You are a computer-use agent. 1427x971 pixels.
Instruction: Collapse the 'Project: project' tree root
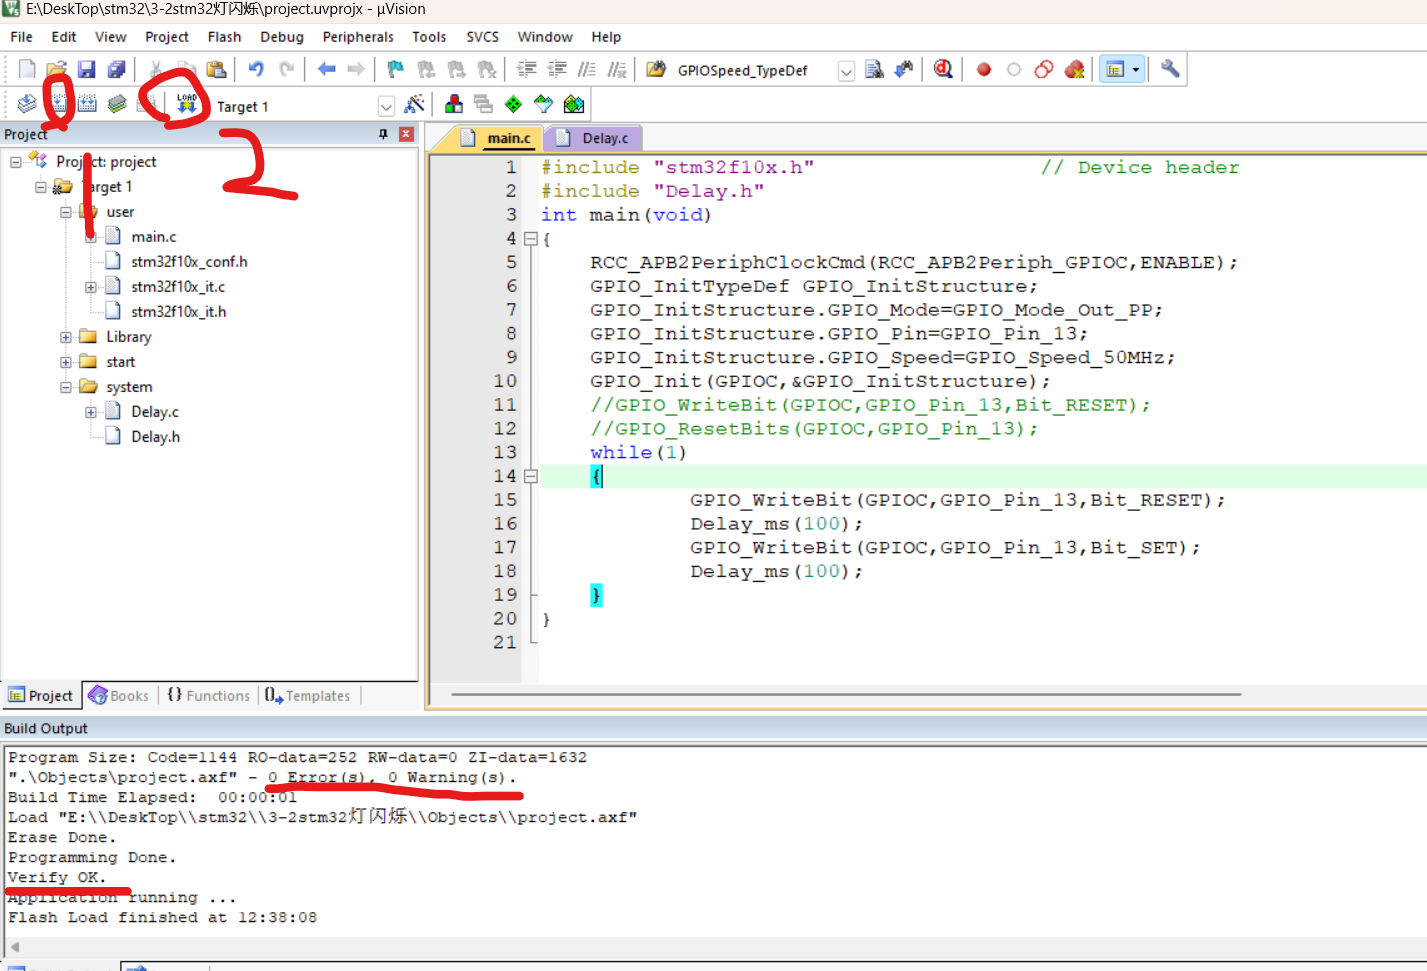click(x=16, y=162)
